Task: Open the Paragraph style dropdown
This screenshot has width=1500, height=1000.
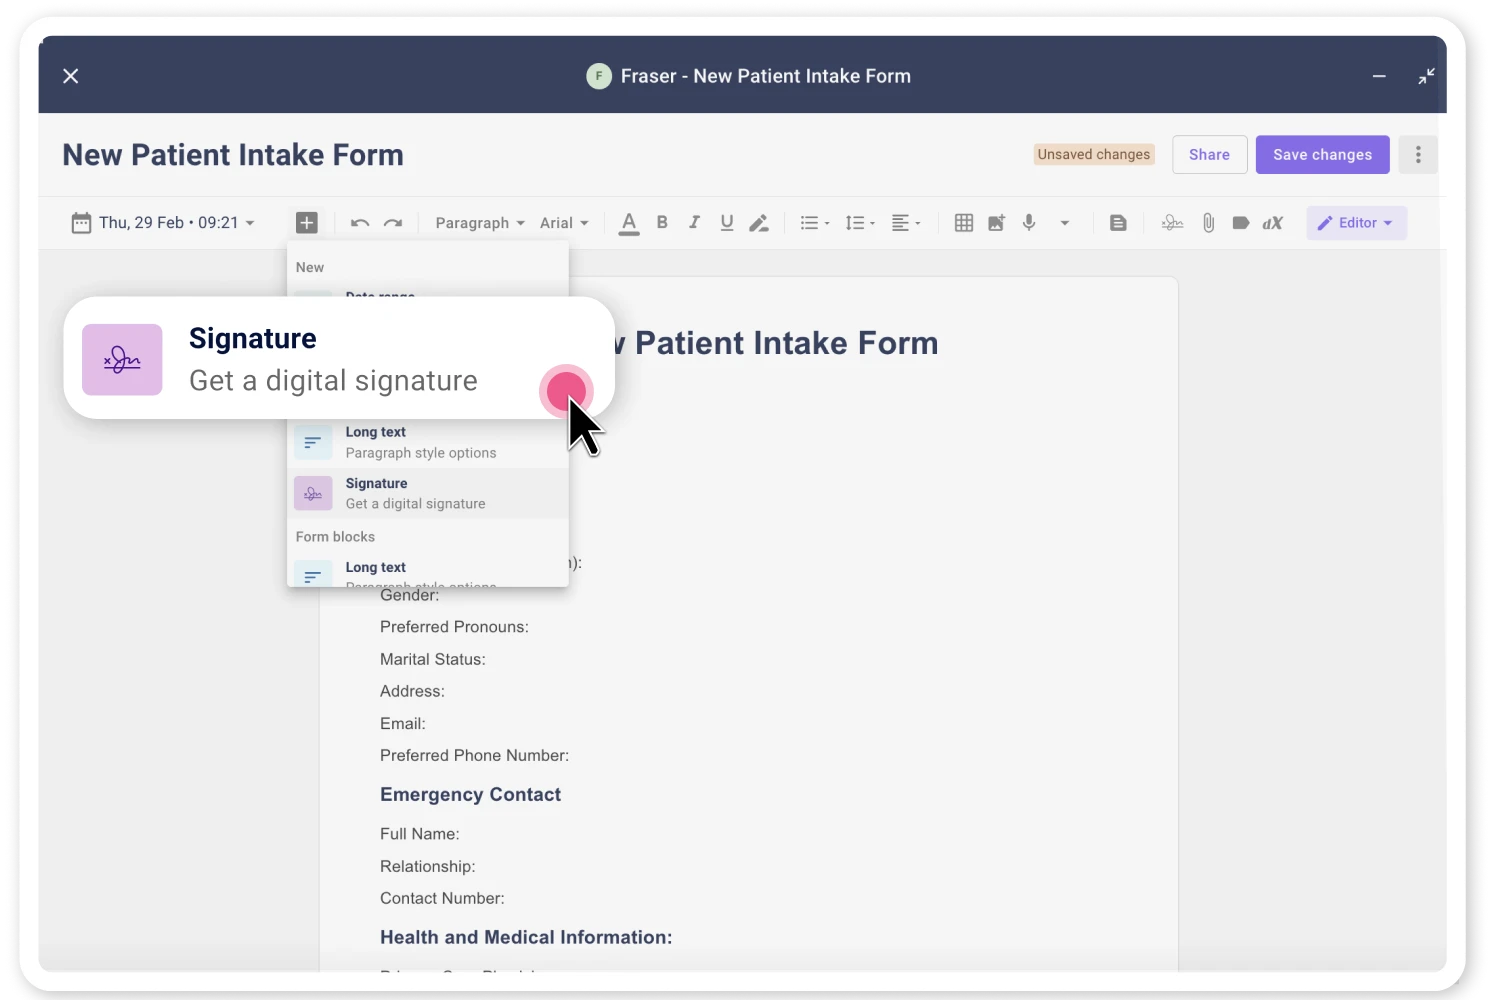Action: click(x=479, y=222)
